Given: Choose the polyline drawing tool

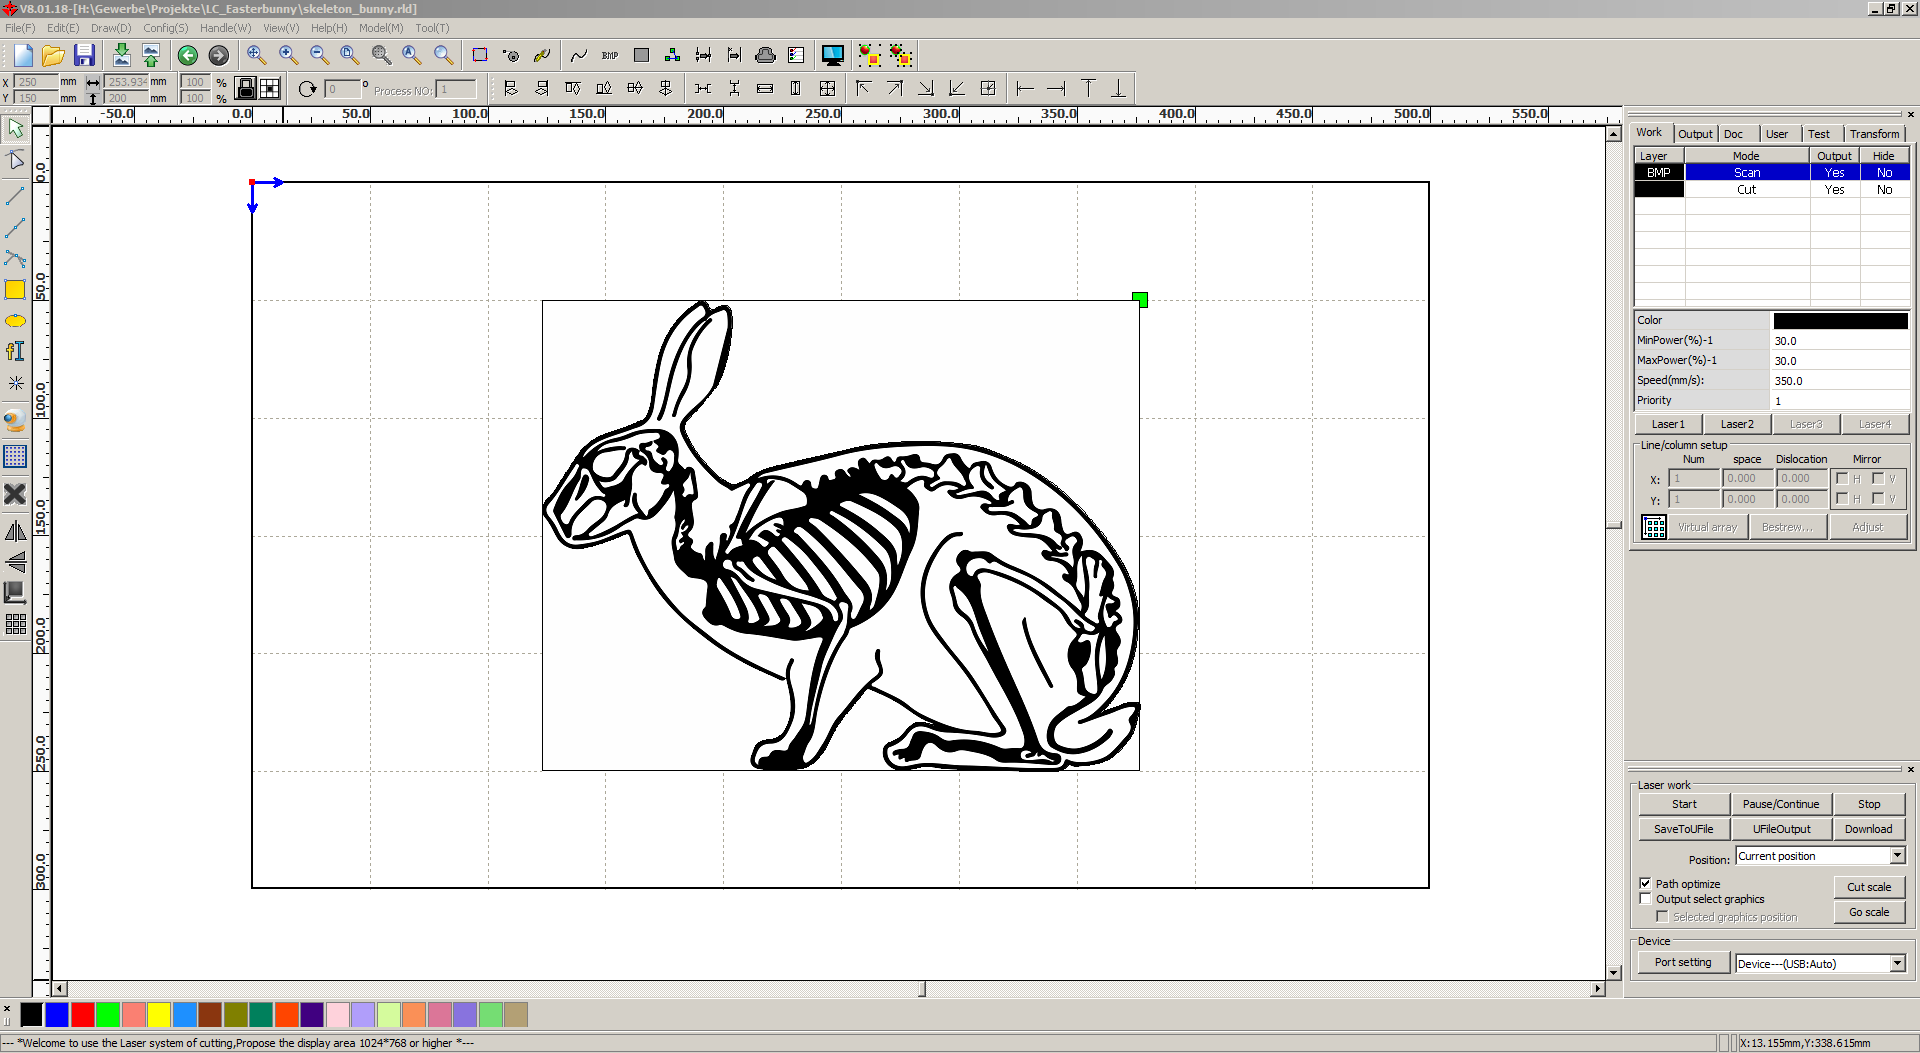Looking at the screenshot, I should coord(15,228).
